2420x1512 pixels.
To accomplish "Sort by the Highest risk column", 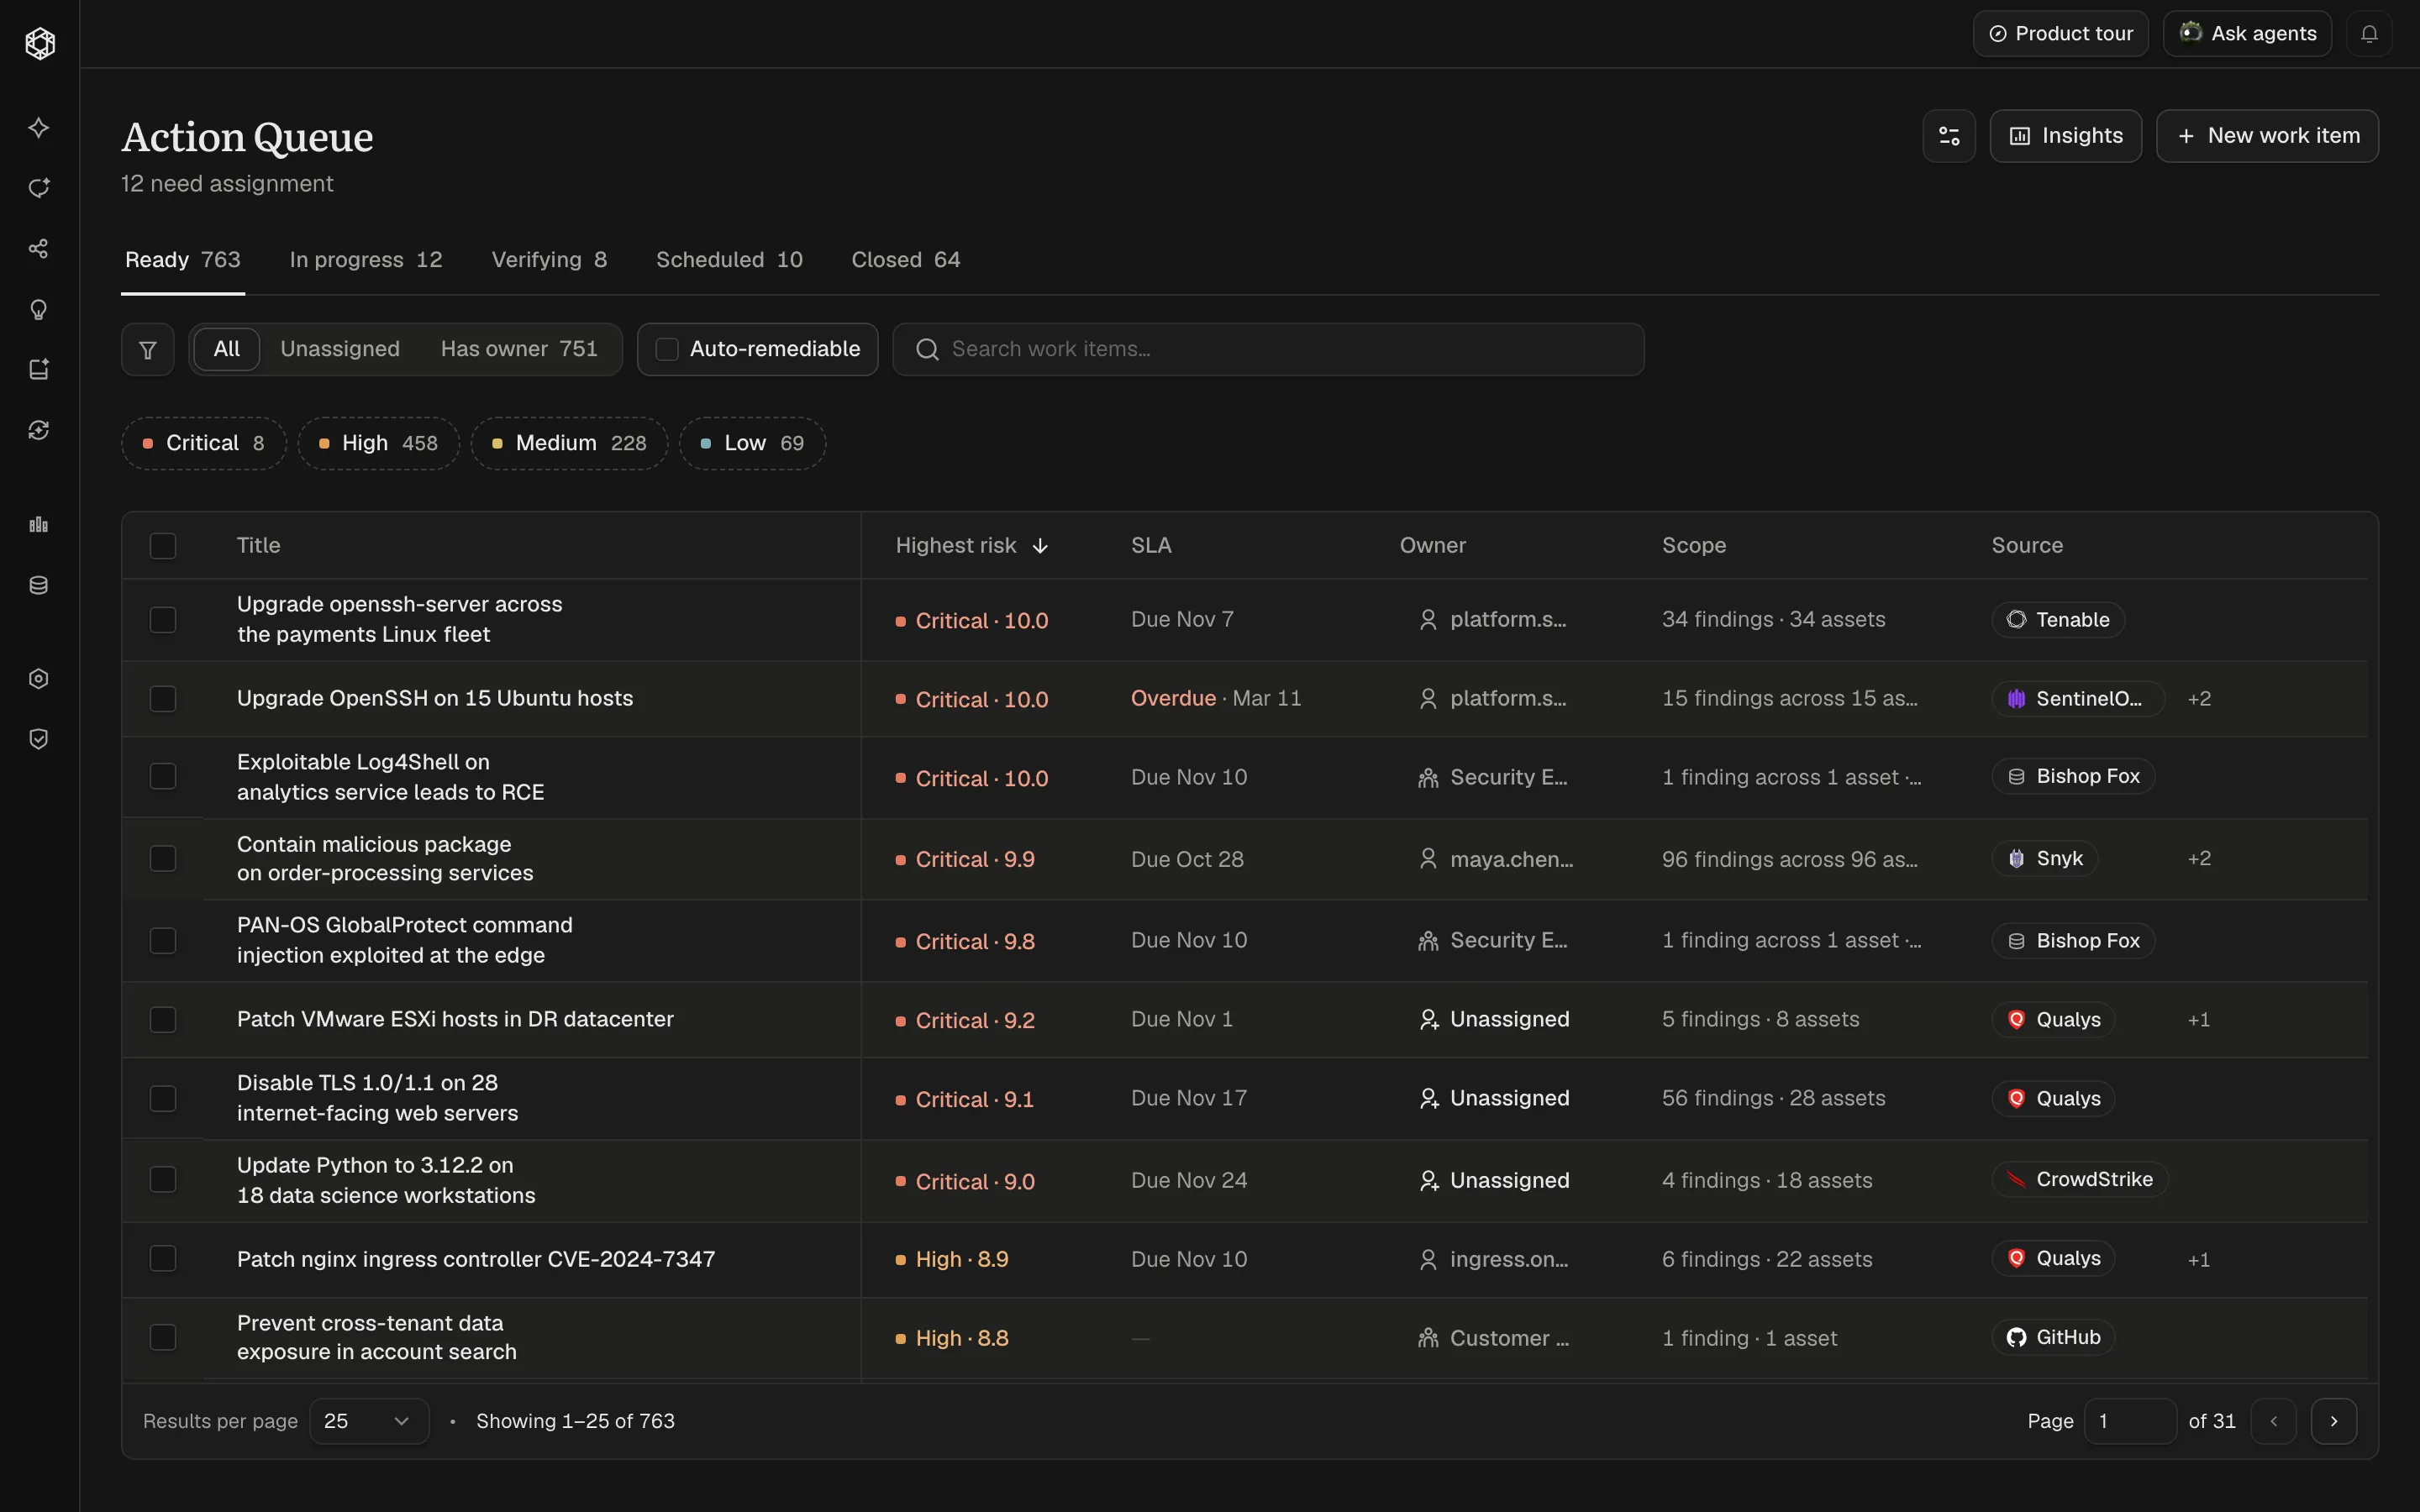I will 971,546.
